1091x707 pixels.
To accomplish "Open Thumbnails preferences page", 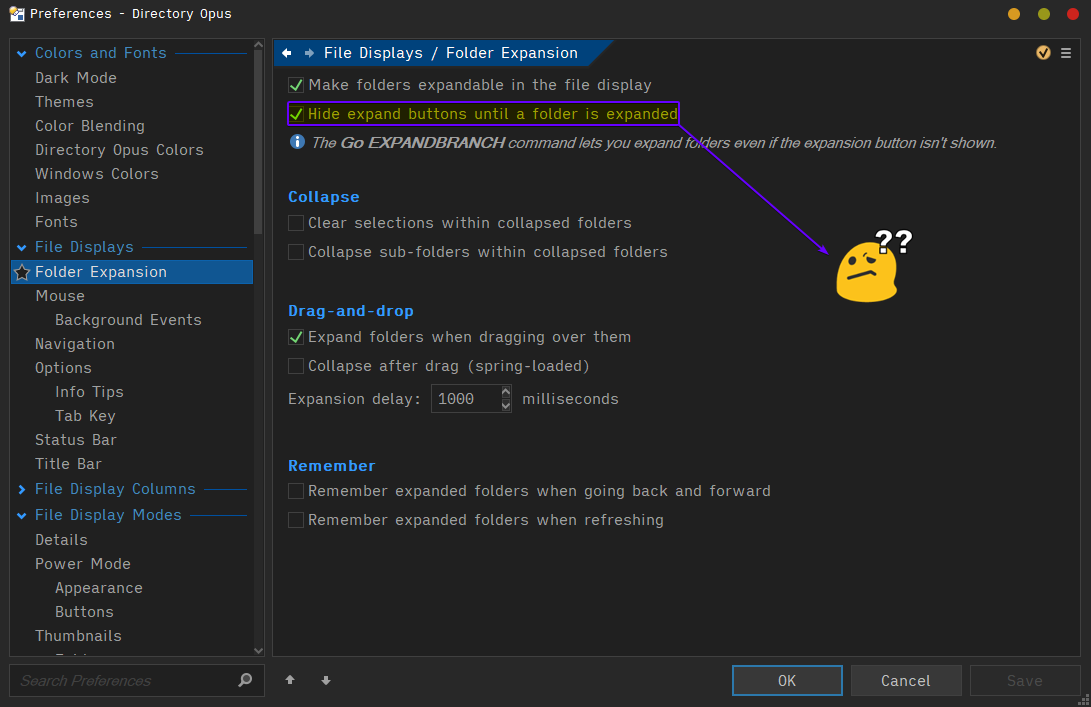I will (78, 636).
